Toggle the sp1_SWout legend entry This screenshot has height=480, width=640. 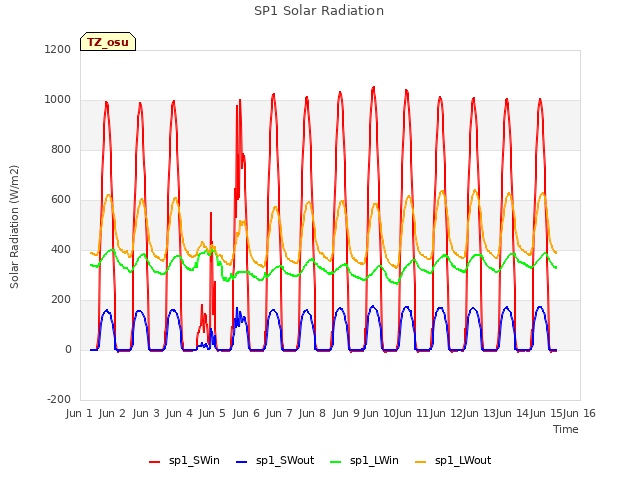[275, 461]
